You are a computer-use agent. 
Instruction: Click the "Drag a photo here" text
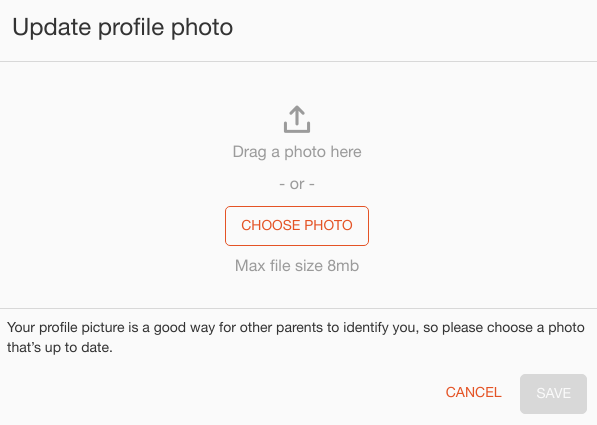(297, 152)
